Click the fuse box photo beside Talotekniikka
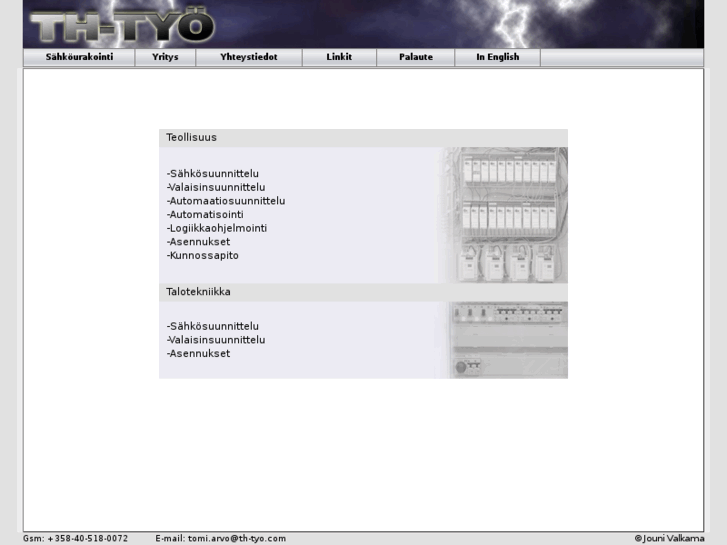Image resolution: width=727 pixels, height=545 pixels. [503, 340]
